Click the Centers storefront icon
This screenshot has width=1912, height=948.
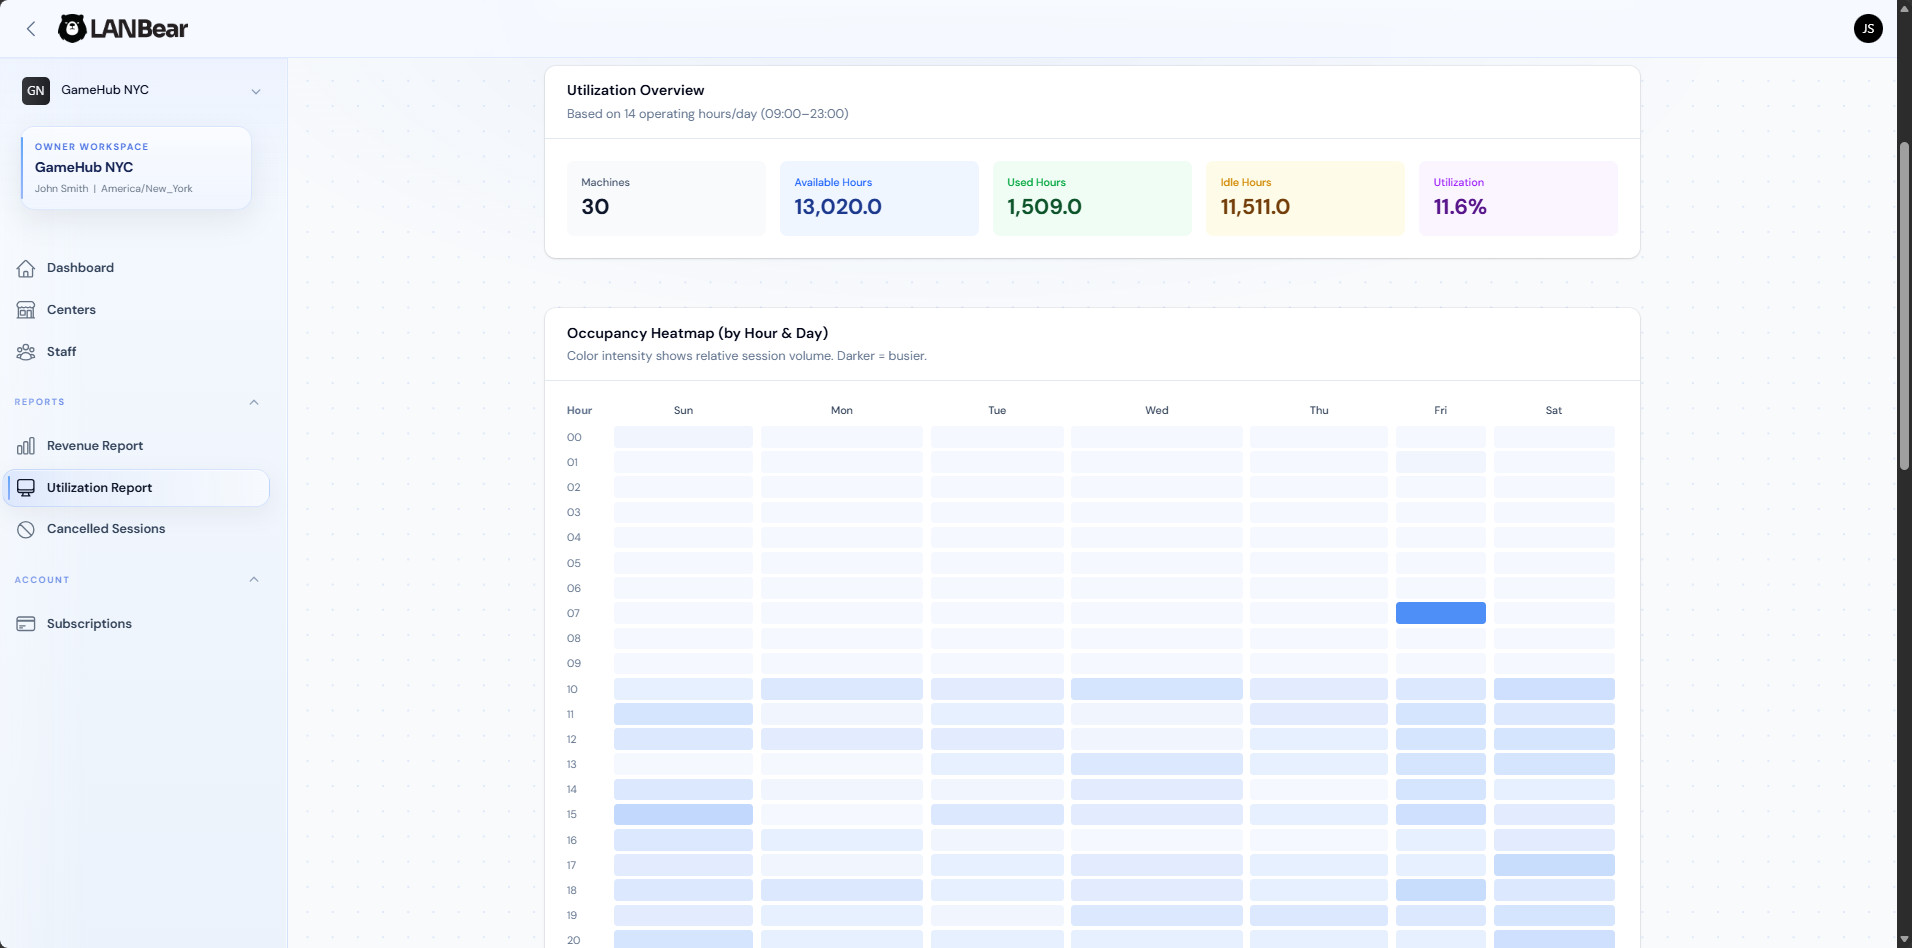tap(26, 310)
